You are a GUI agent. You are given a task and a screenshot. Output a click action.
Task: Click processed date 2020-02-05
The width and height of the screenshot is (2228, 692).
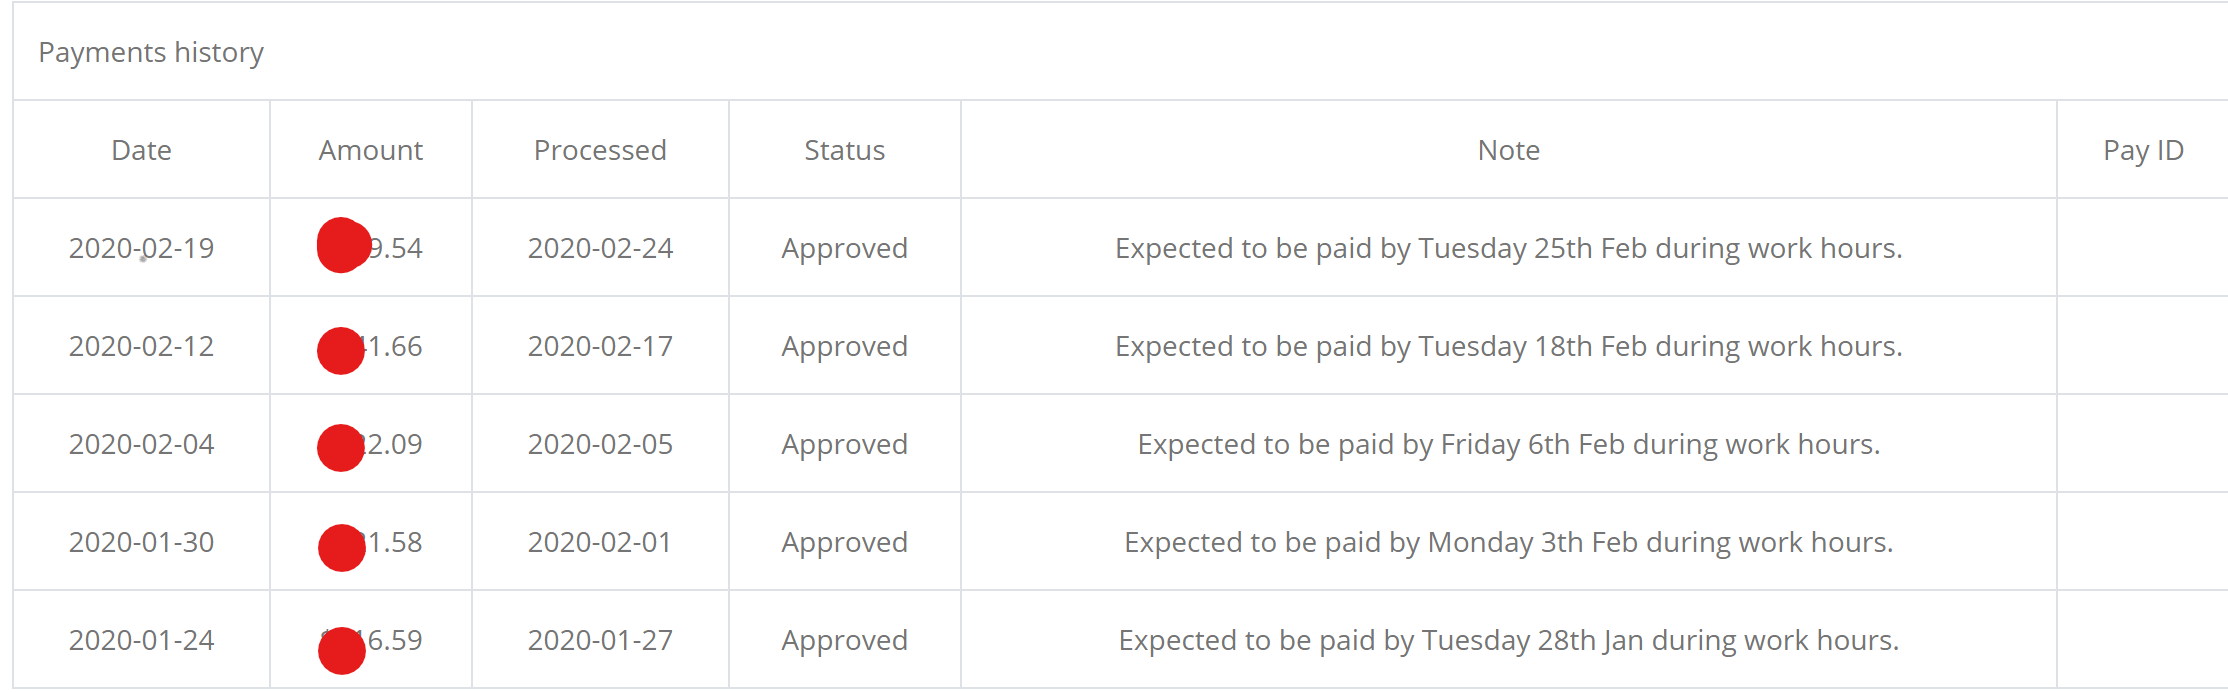point(600,444)
